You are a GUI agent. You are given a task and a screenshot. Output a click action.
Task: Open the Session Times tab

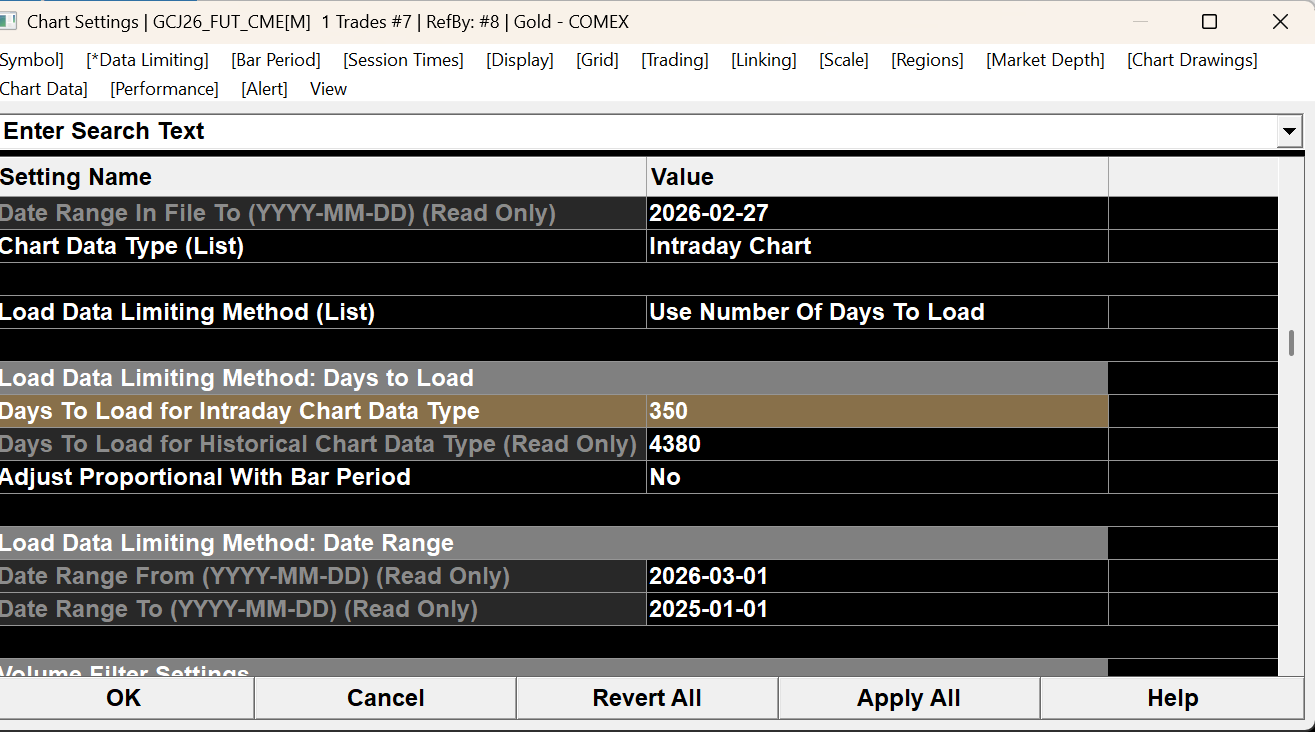point(403,60)
